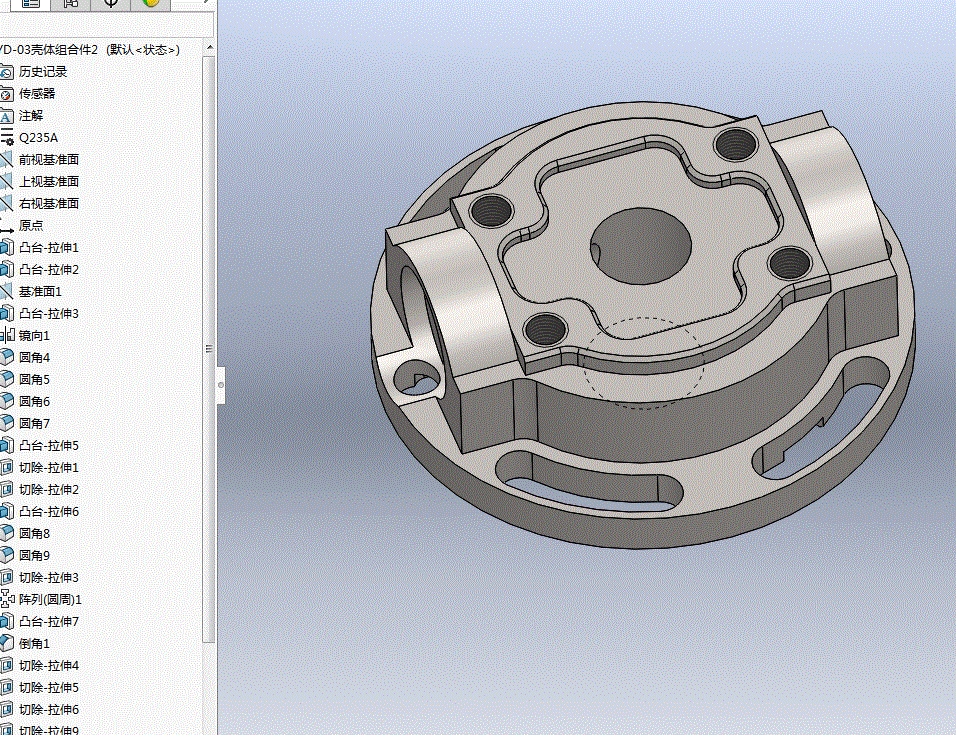This screenshot has height=735, width=956.
Task: Open the FeatureManager design tree tab
Action: coord(30,4)
